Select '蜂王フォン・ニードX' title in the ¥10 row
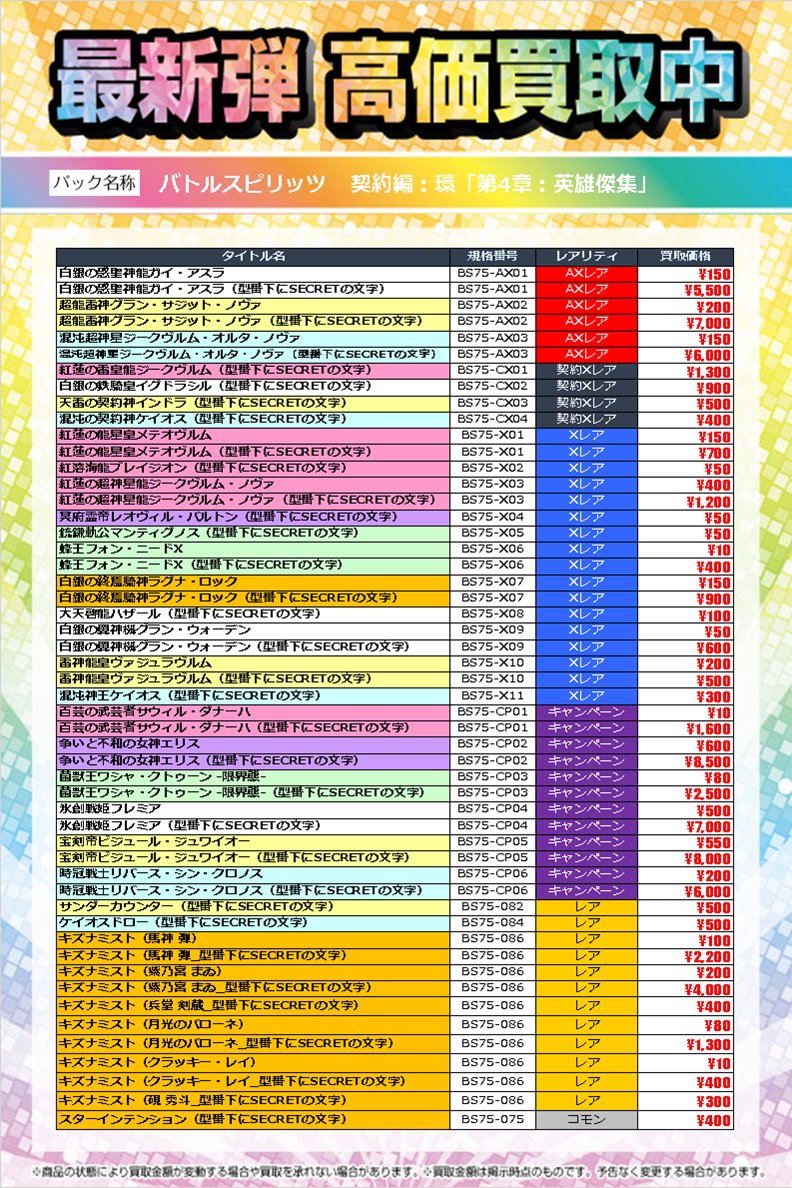This screenshot has height=1188, width=792. click(252, 549)
